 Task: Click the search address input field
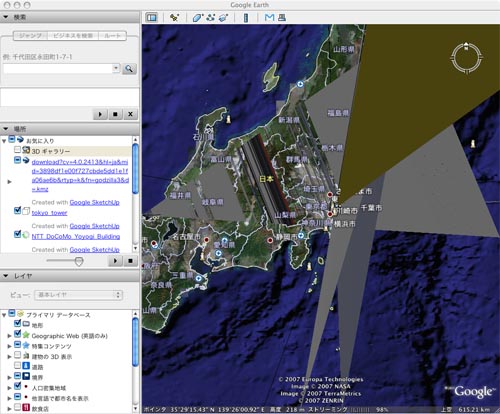click(x=58, y=69)
